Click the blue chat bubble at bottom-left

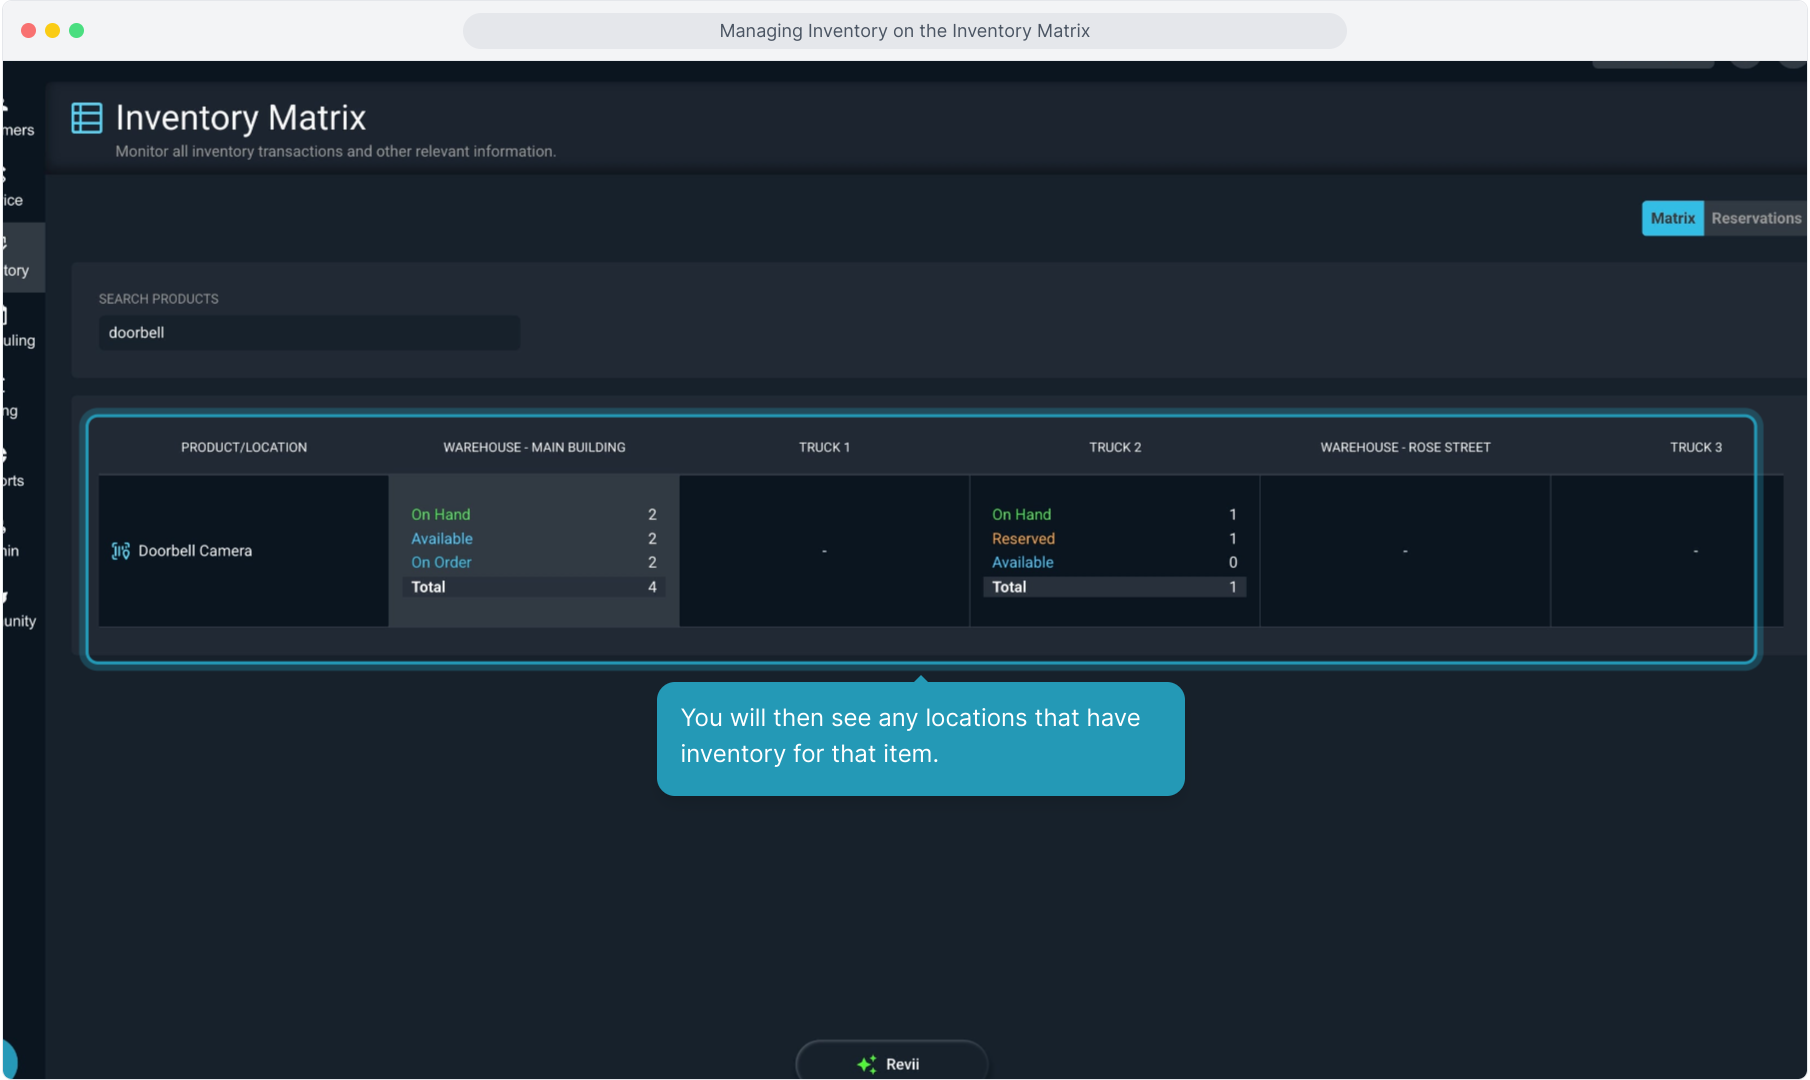click(x=8, y=1060)
